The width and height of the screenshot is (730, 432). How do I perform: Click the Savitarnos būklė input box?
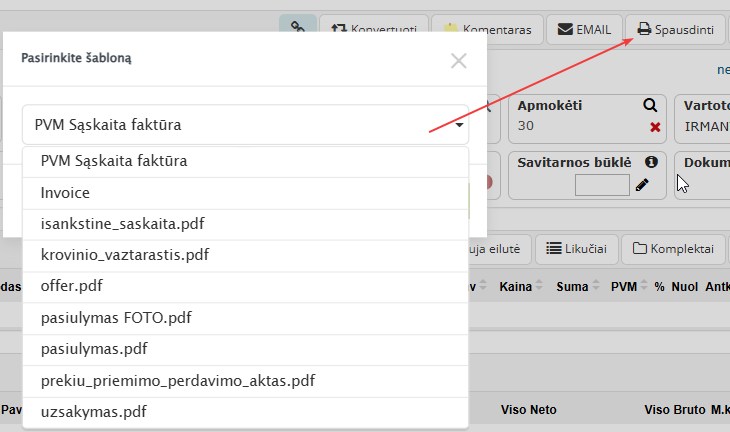[602, 184]
